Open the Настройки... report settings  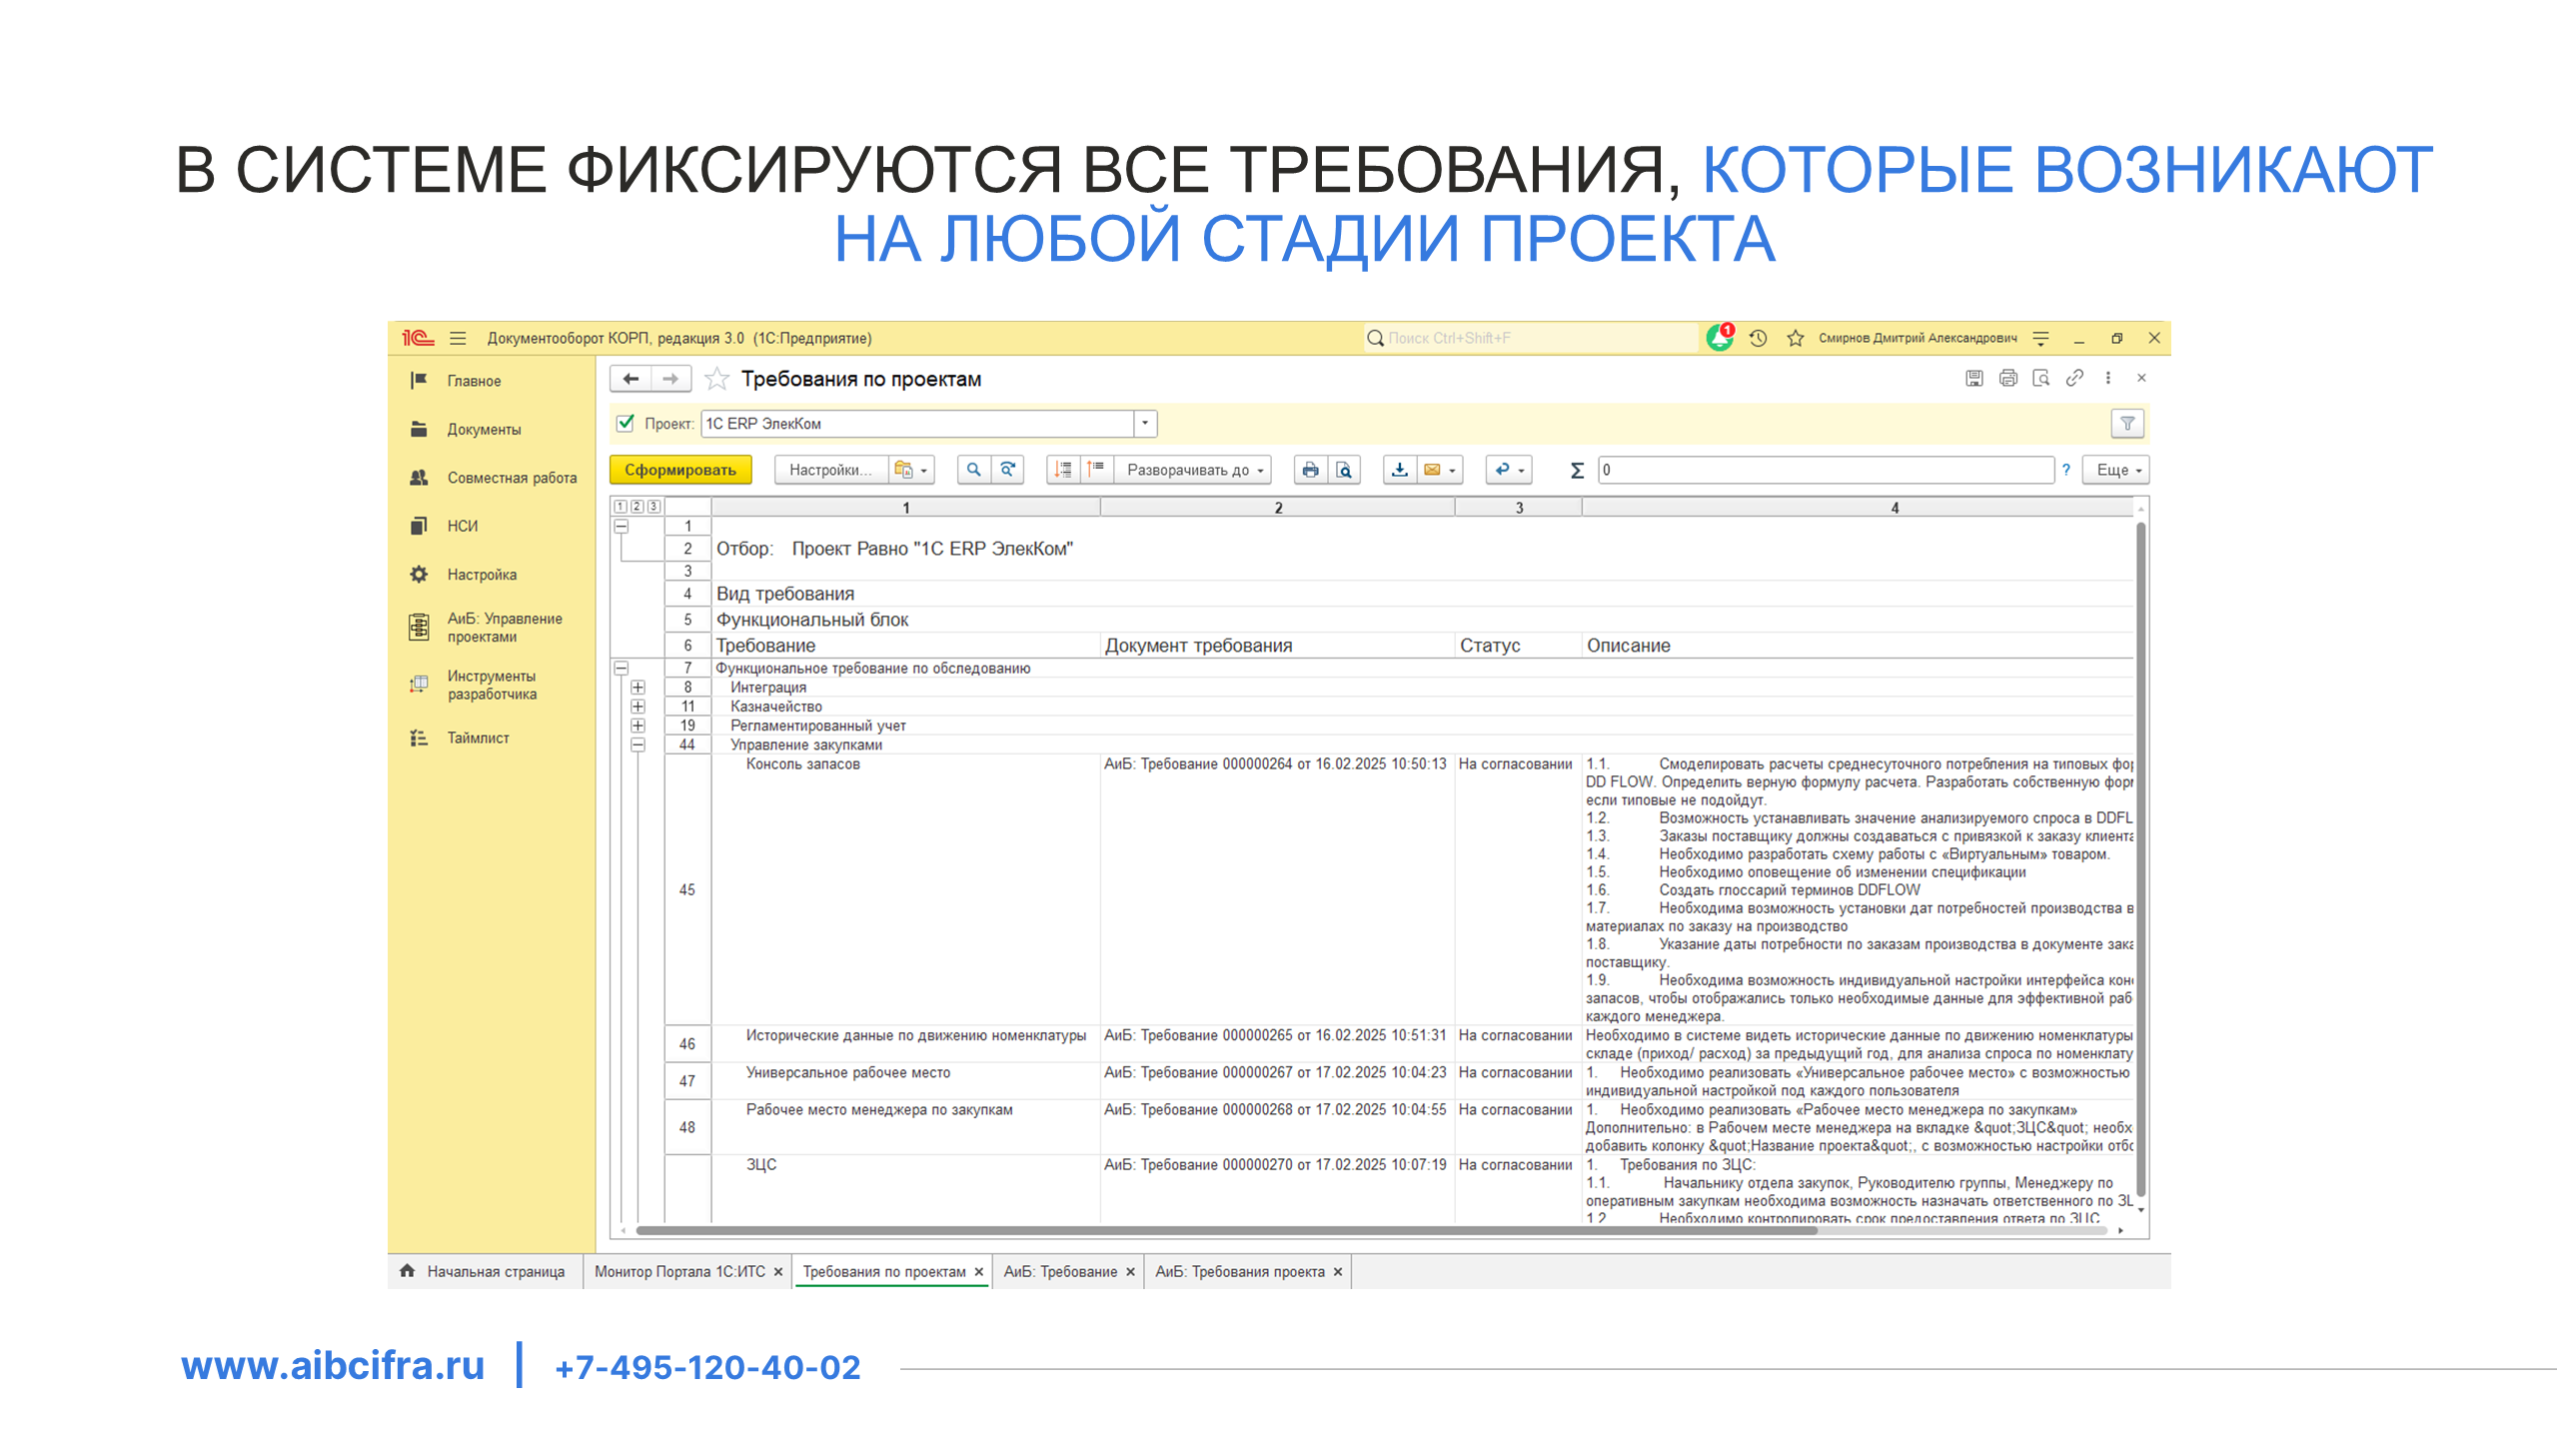(x=829, y=470)
